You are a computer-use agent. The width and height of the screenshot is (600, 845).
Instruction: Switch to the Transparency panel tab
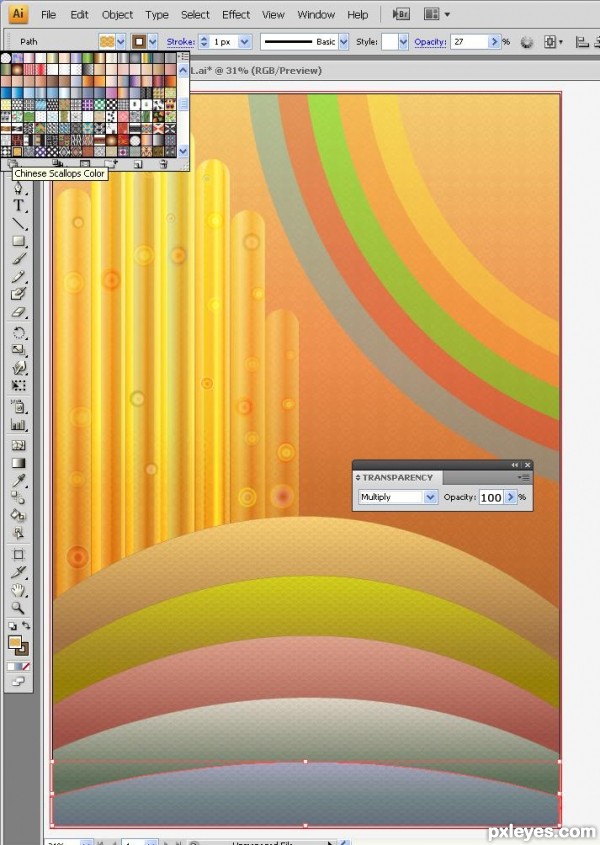tap(398, 477)
